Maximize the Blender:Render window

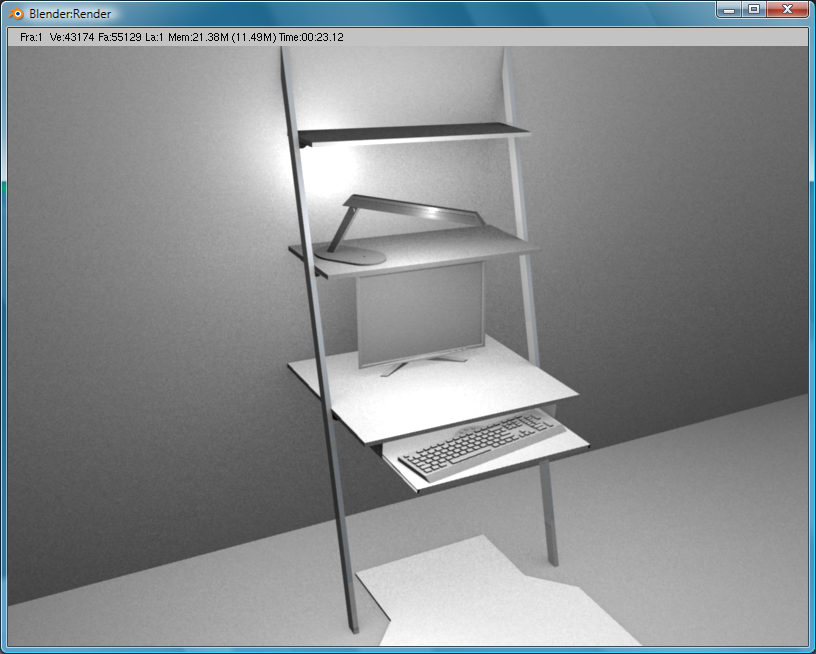pos(754,9)
